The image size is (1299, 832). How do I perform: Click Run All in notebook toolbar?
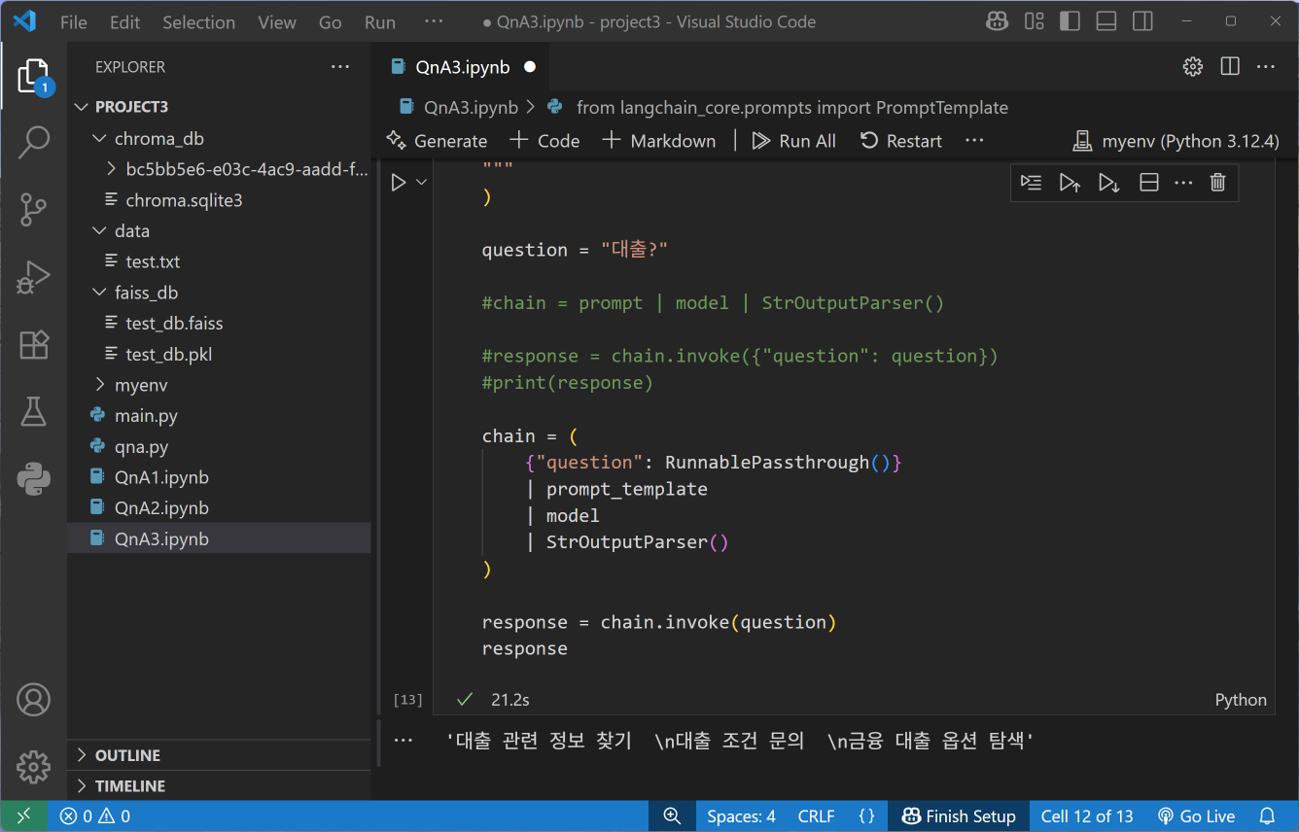click(x=794, y=141)
